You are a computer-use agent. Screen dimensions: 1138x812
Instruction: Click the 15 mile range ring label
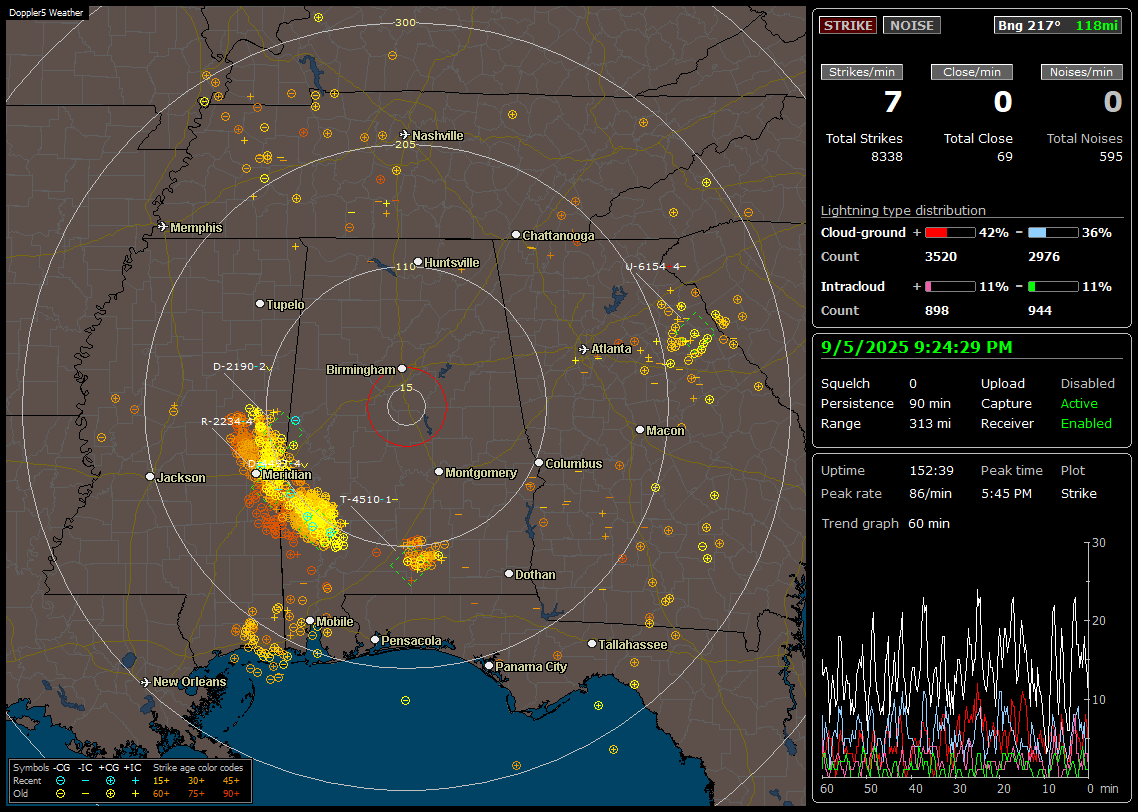[x=406, y=387]
